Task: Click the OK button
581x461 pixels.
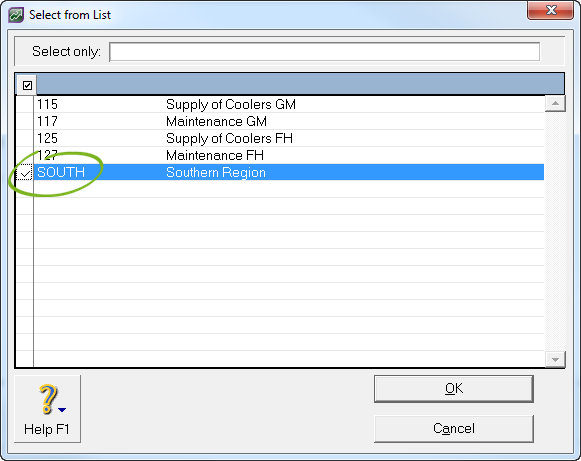Action: [x=454, y=389]
